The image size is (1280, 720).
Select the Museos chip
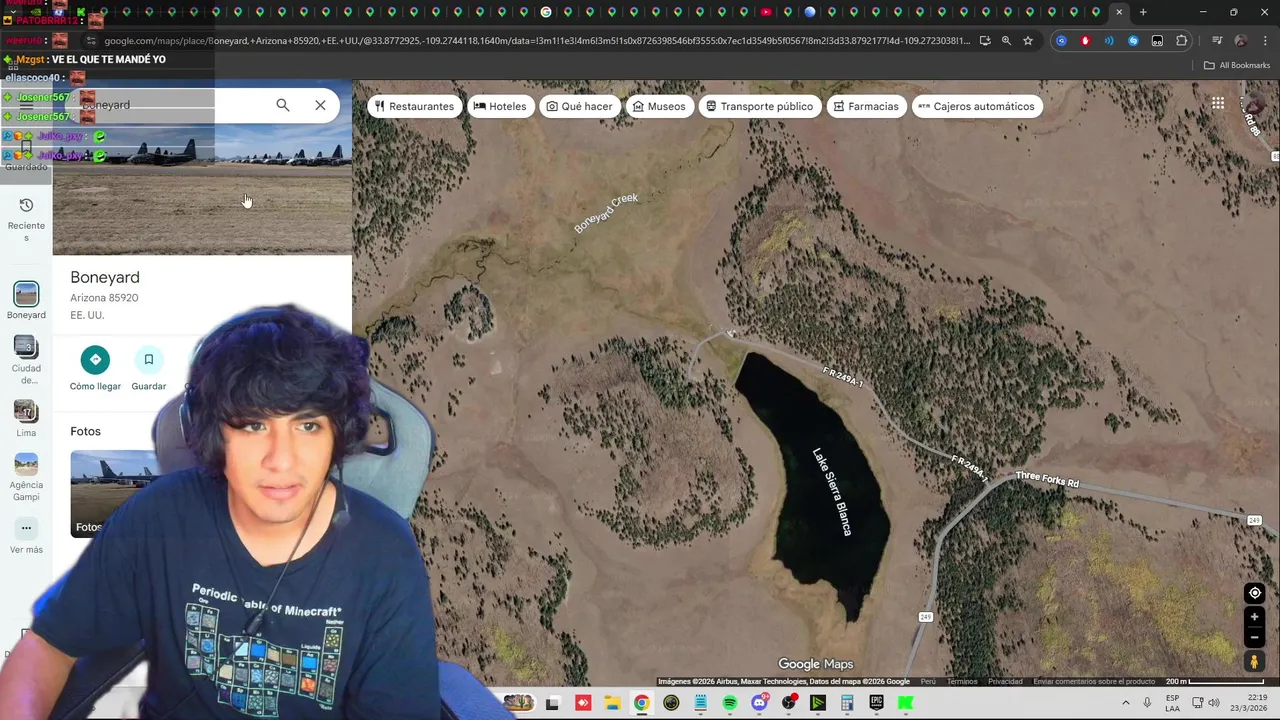[x=659, y=106]
